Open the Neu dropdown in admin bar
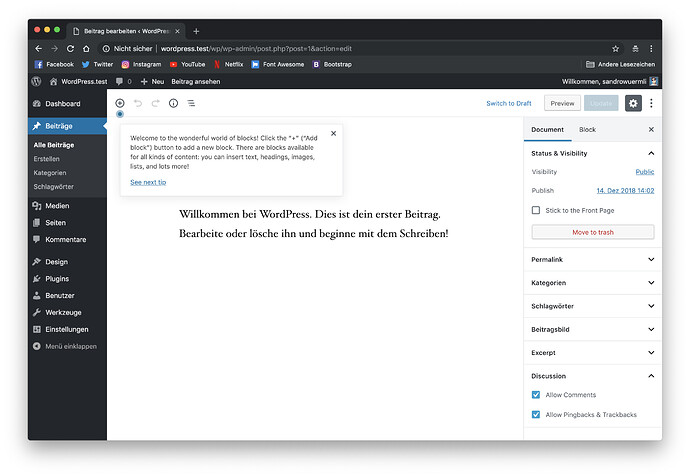 pyautogui.click(x=152, y=81)
